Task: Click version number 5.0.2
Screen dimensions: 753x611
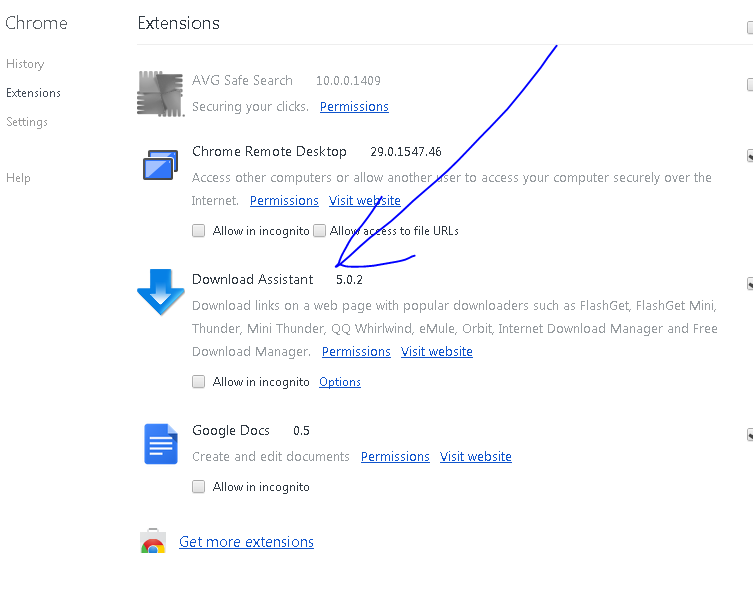Action: point(349,280)
